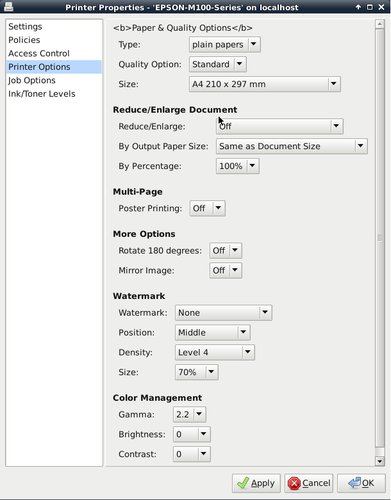Click the Apply button
This screenshot has height=500, width=391.
[x=256, y=483]
